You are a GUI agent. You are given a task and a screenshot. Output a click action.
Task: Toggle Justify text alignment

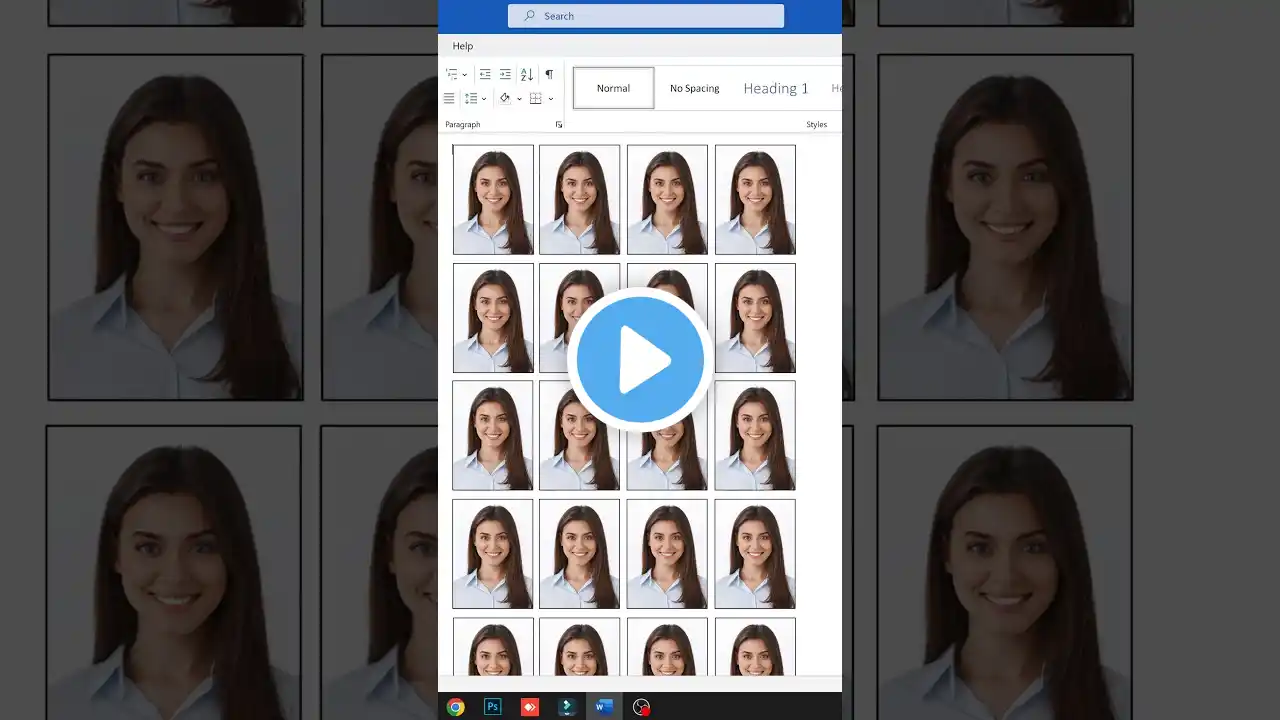449,98
